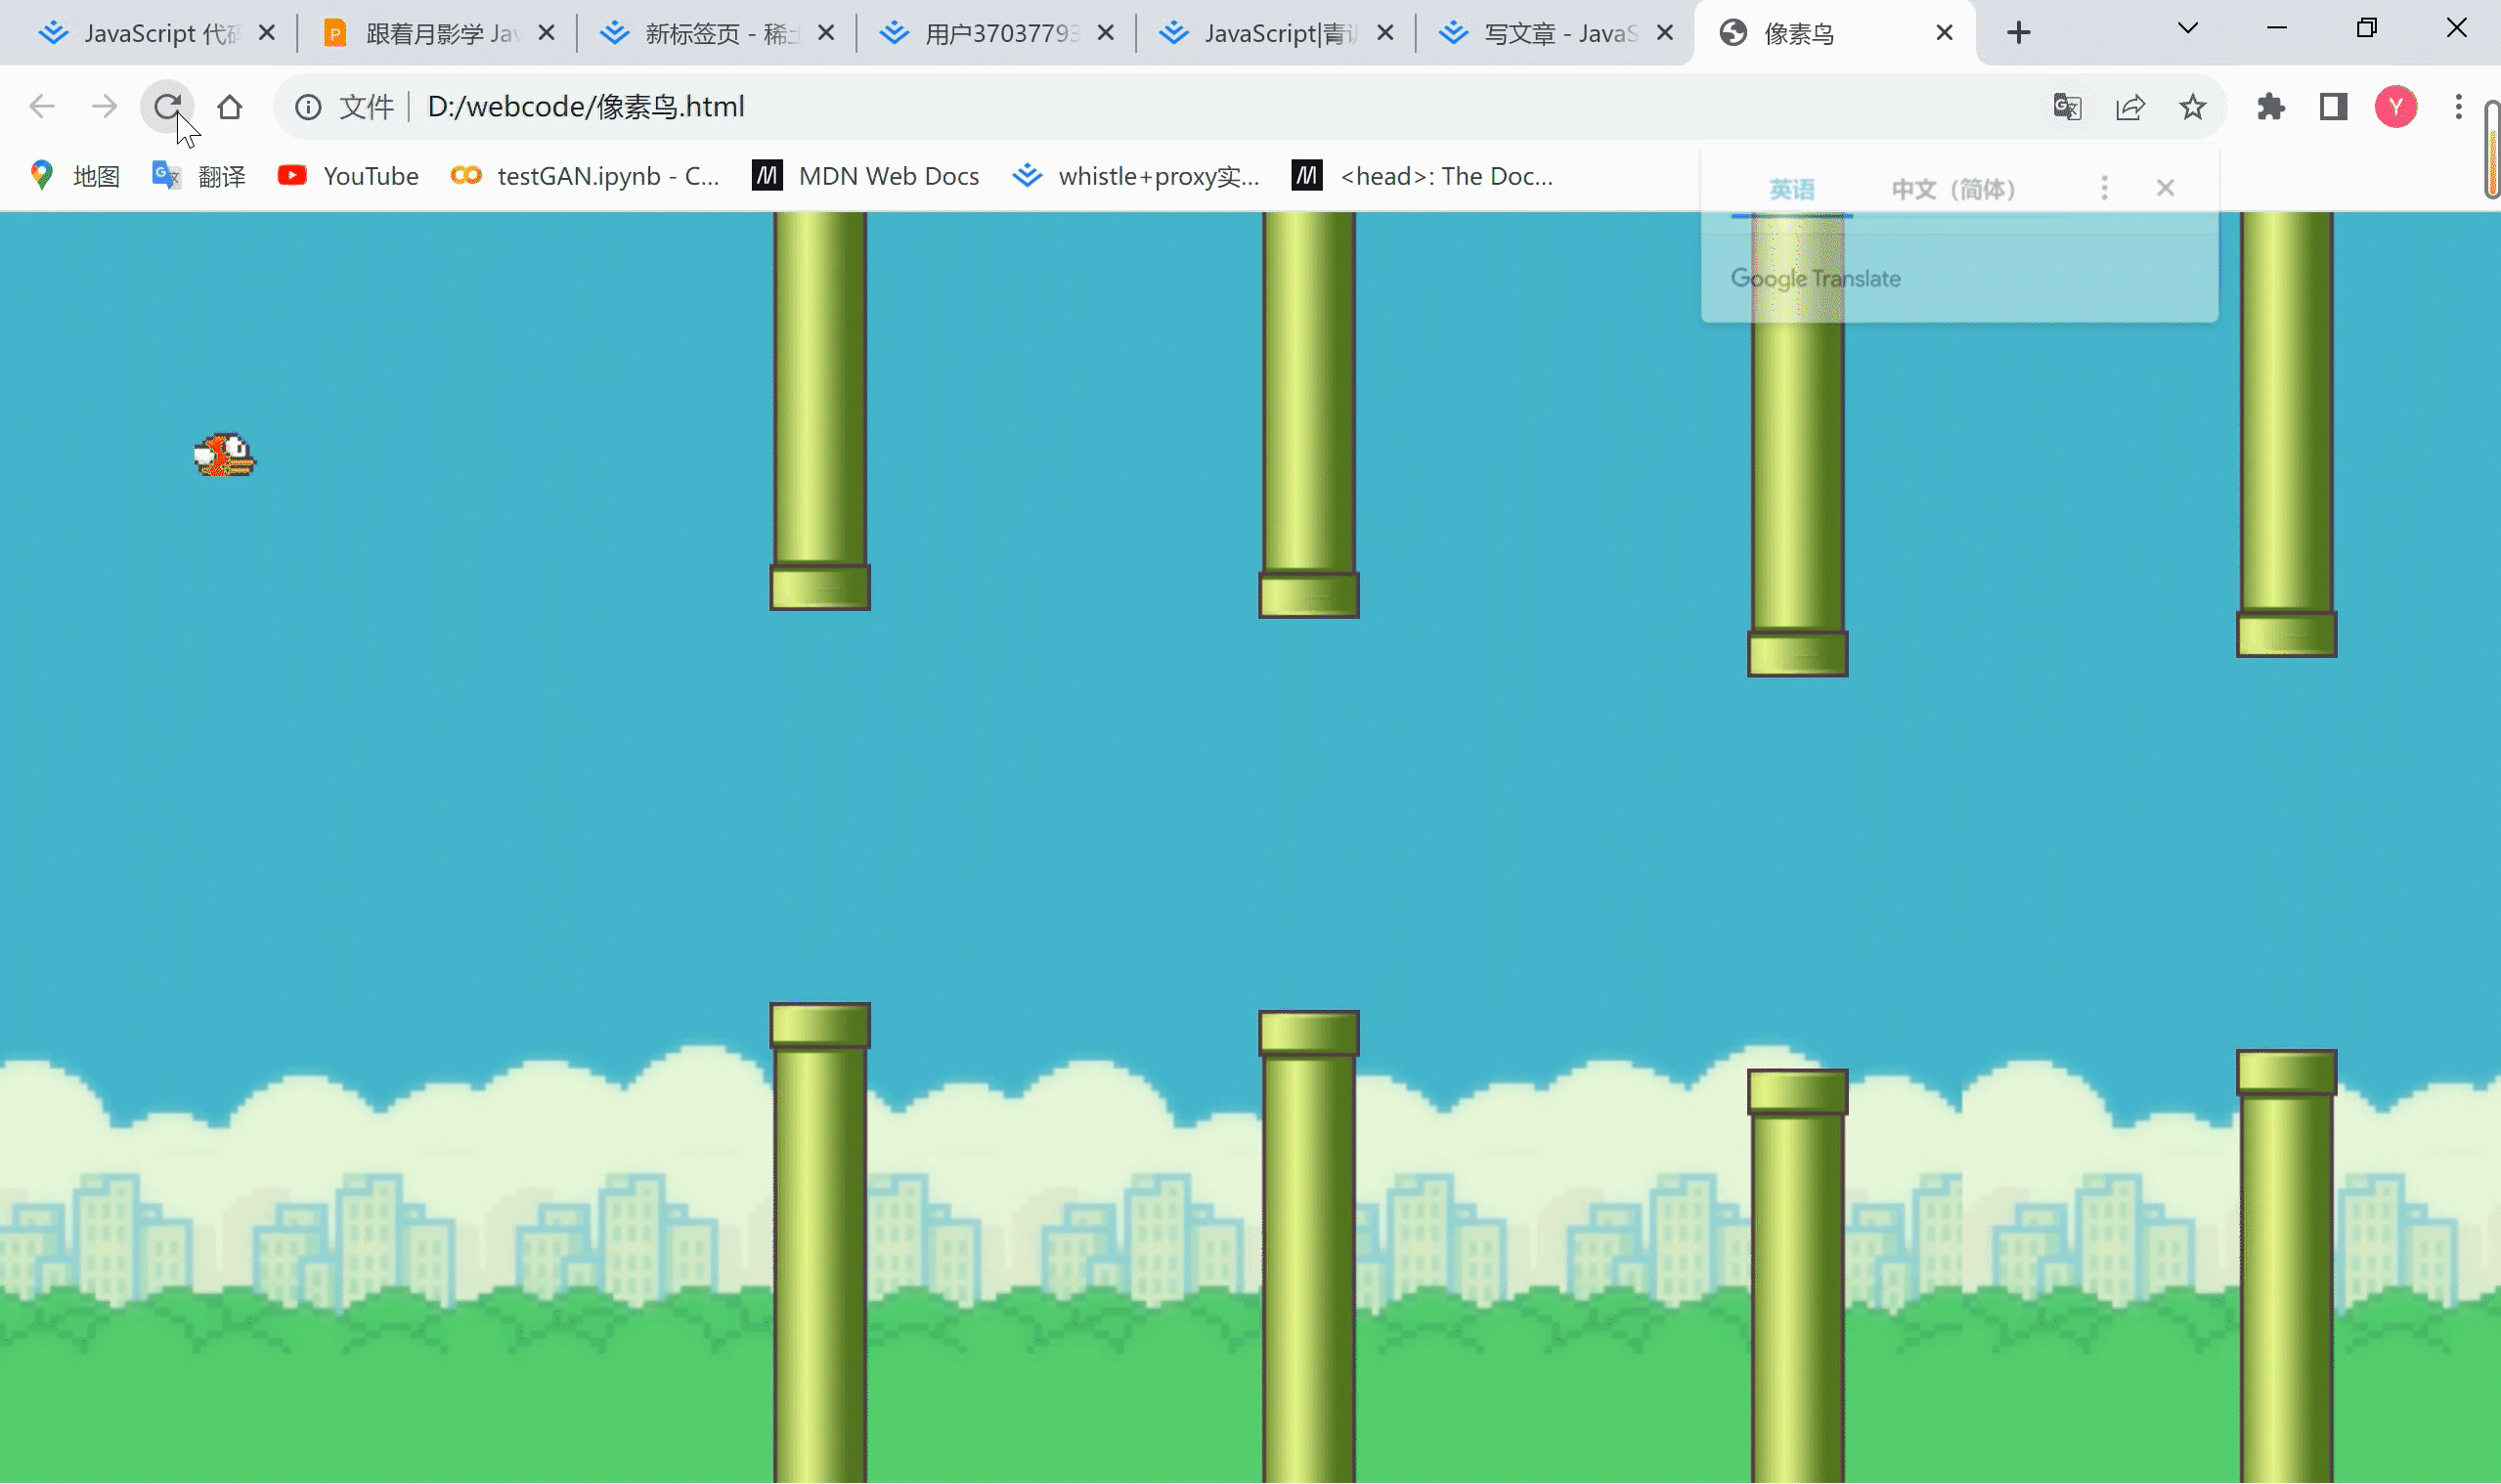Open the YouTube bookmark
2501x1484 pixels.
click(348, 176)
